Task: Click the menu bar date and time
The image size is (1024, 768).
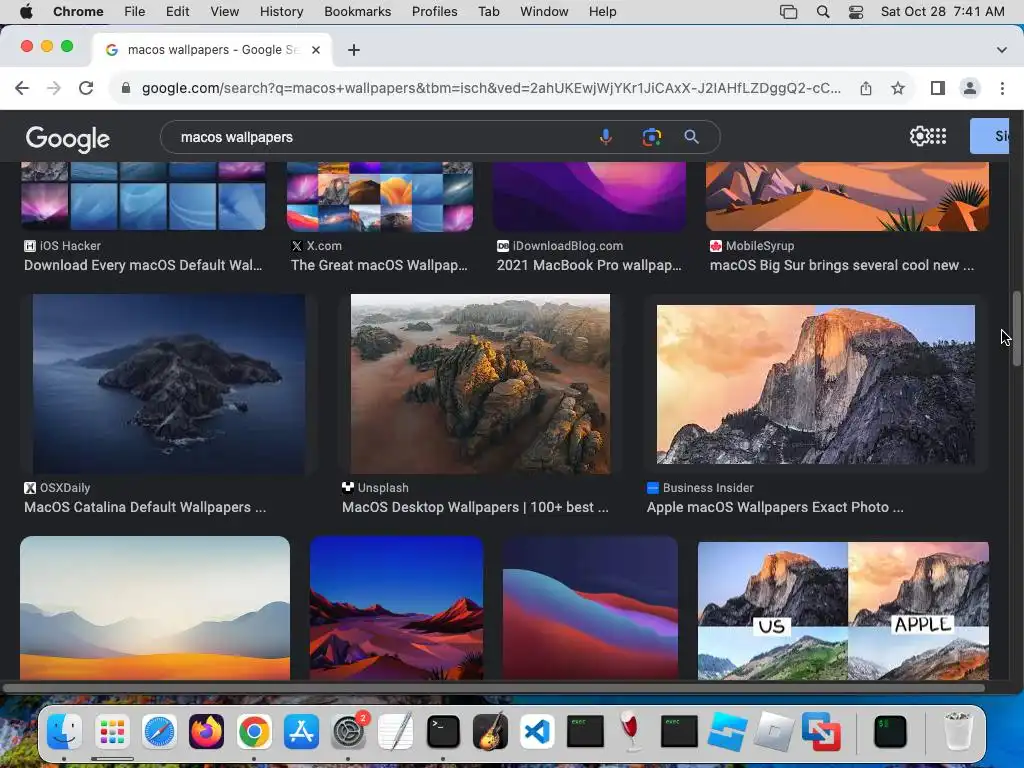Action: (x=942, y=12)
